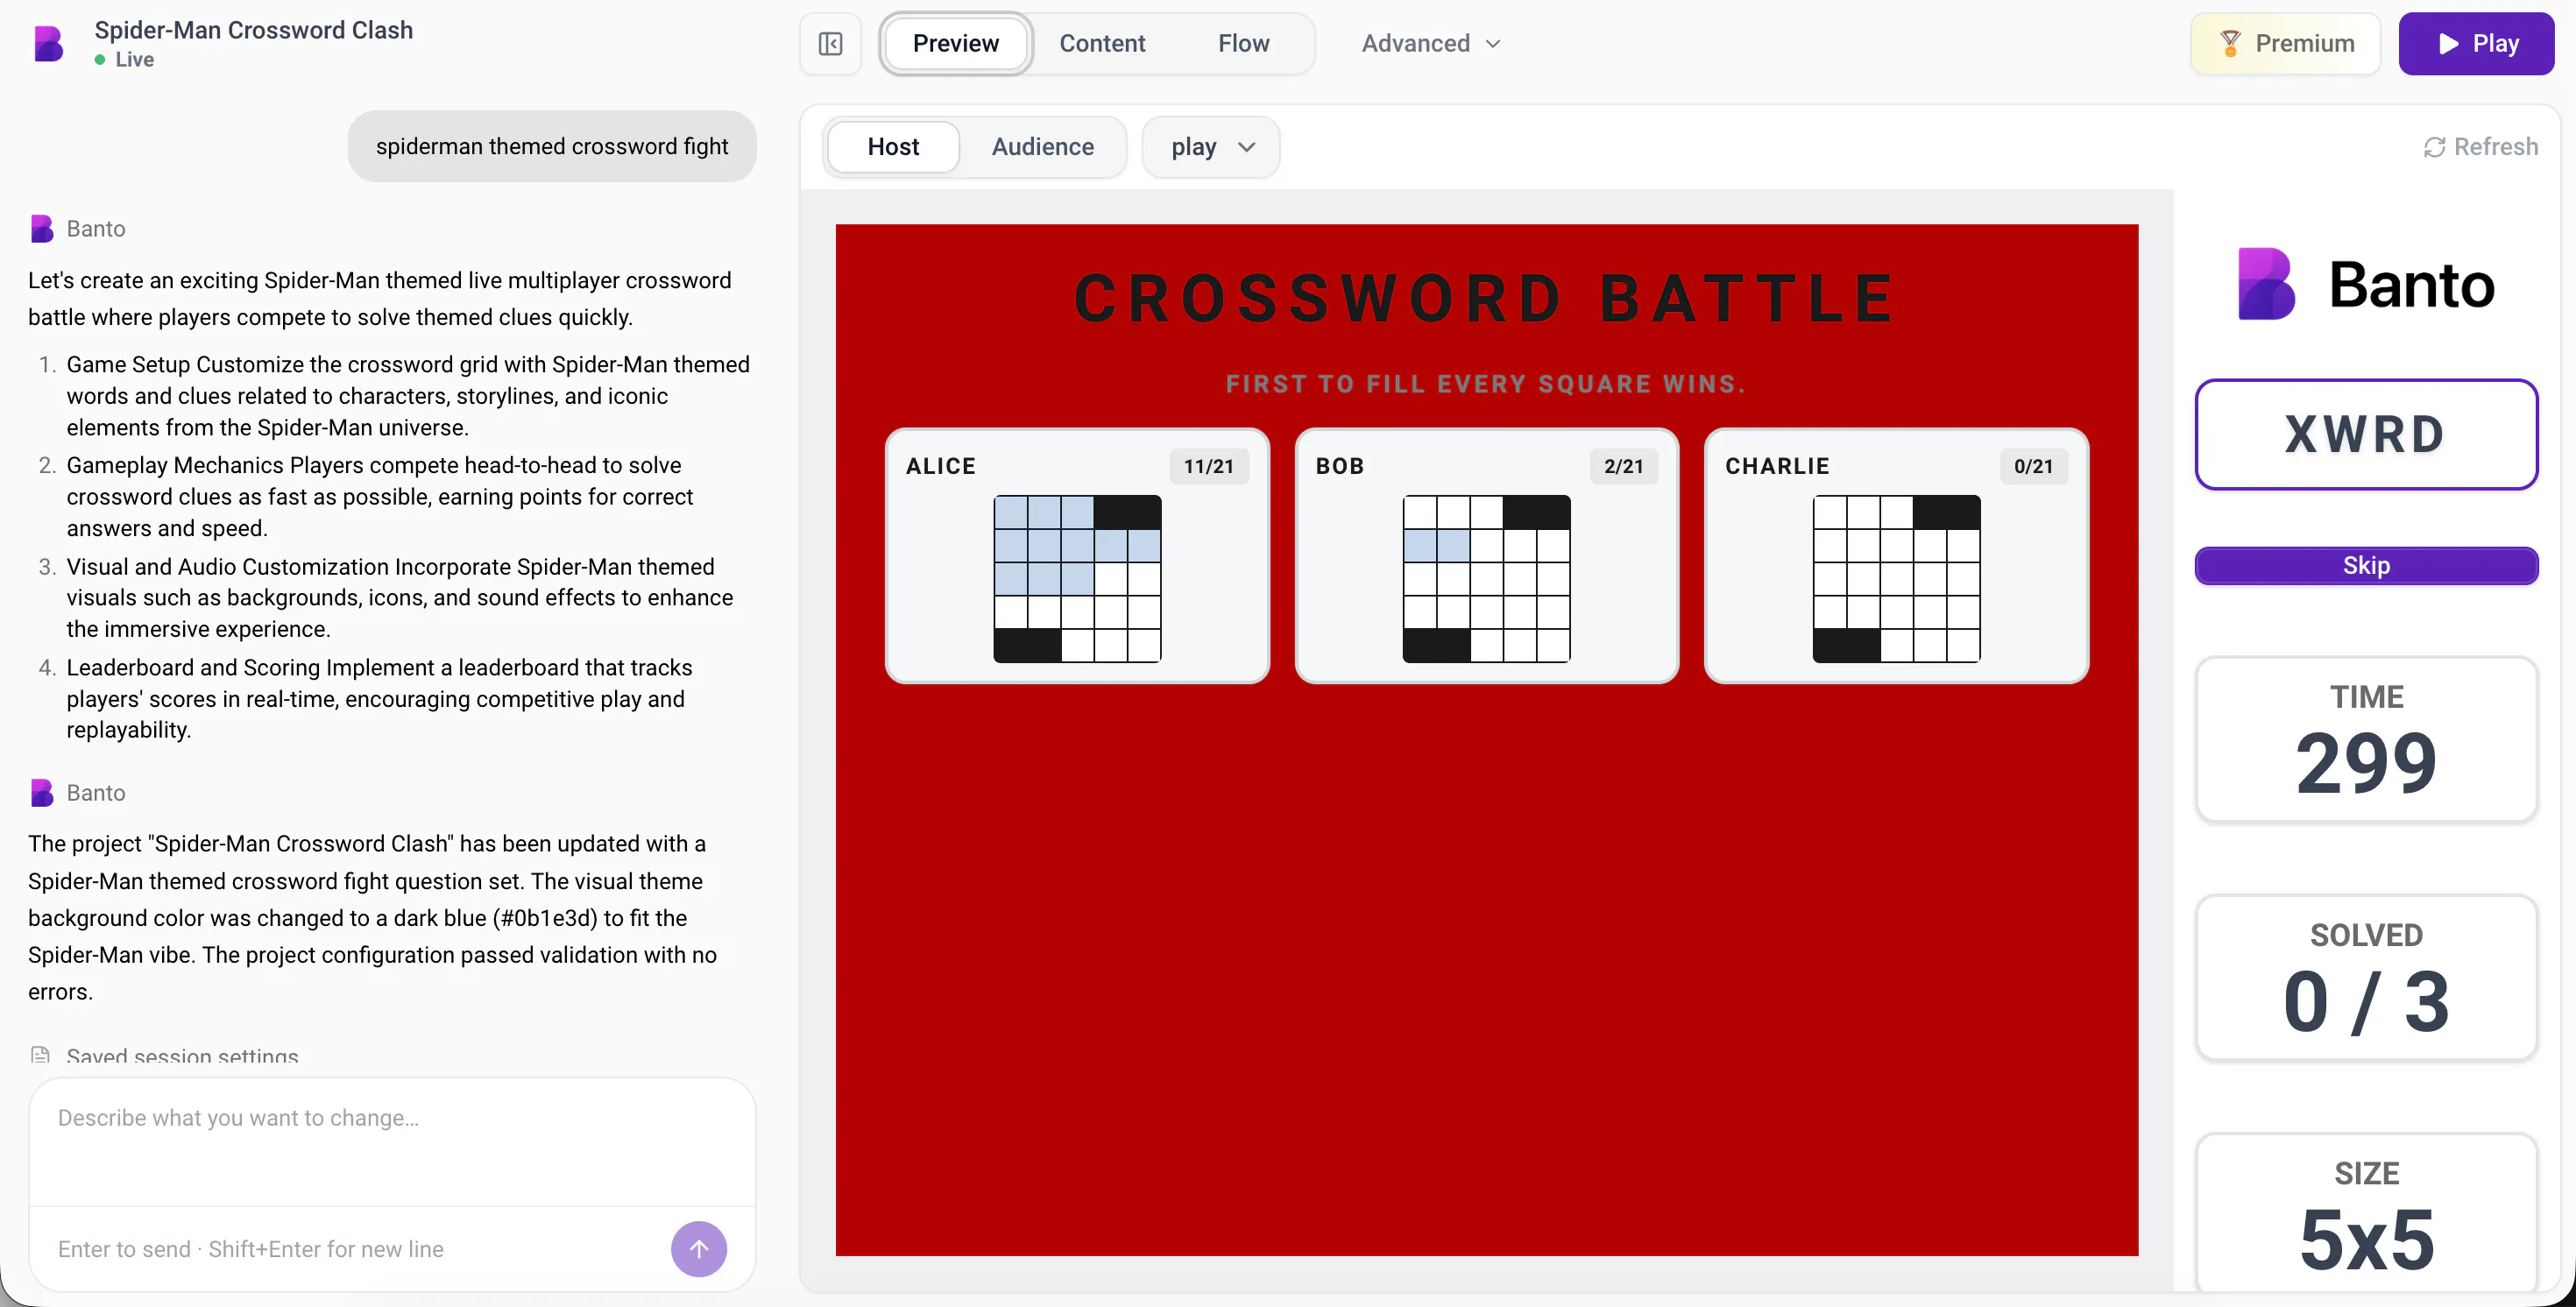The width and height of the screenshot is (2576, 1307).
Task: Click the Banto avatar icon above second reply
Action: (41, 793)
